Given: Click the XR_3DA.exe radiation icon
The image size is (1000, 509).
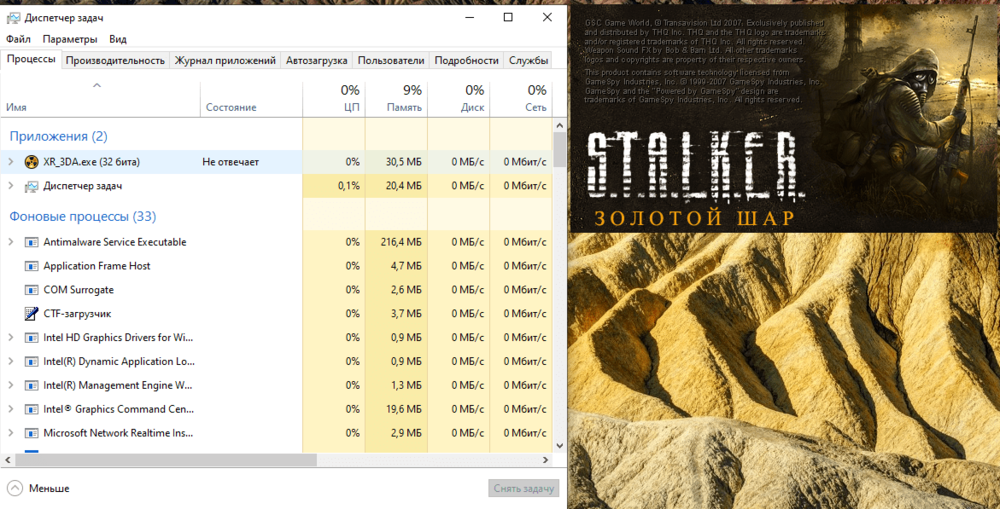Looking at the screenshot, I should pos(31,162).
